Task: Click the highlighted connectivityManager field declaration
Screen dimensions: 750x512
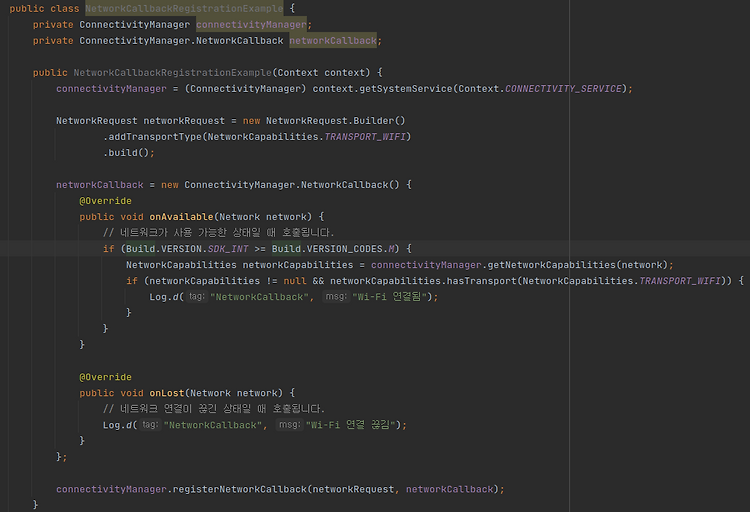Action: tap(251, 24)
